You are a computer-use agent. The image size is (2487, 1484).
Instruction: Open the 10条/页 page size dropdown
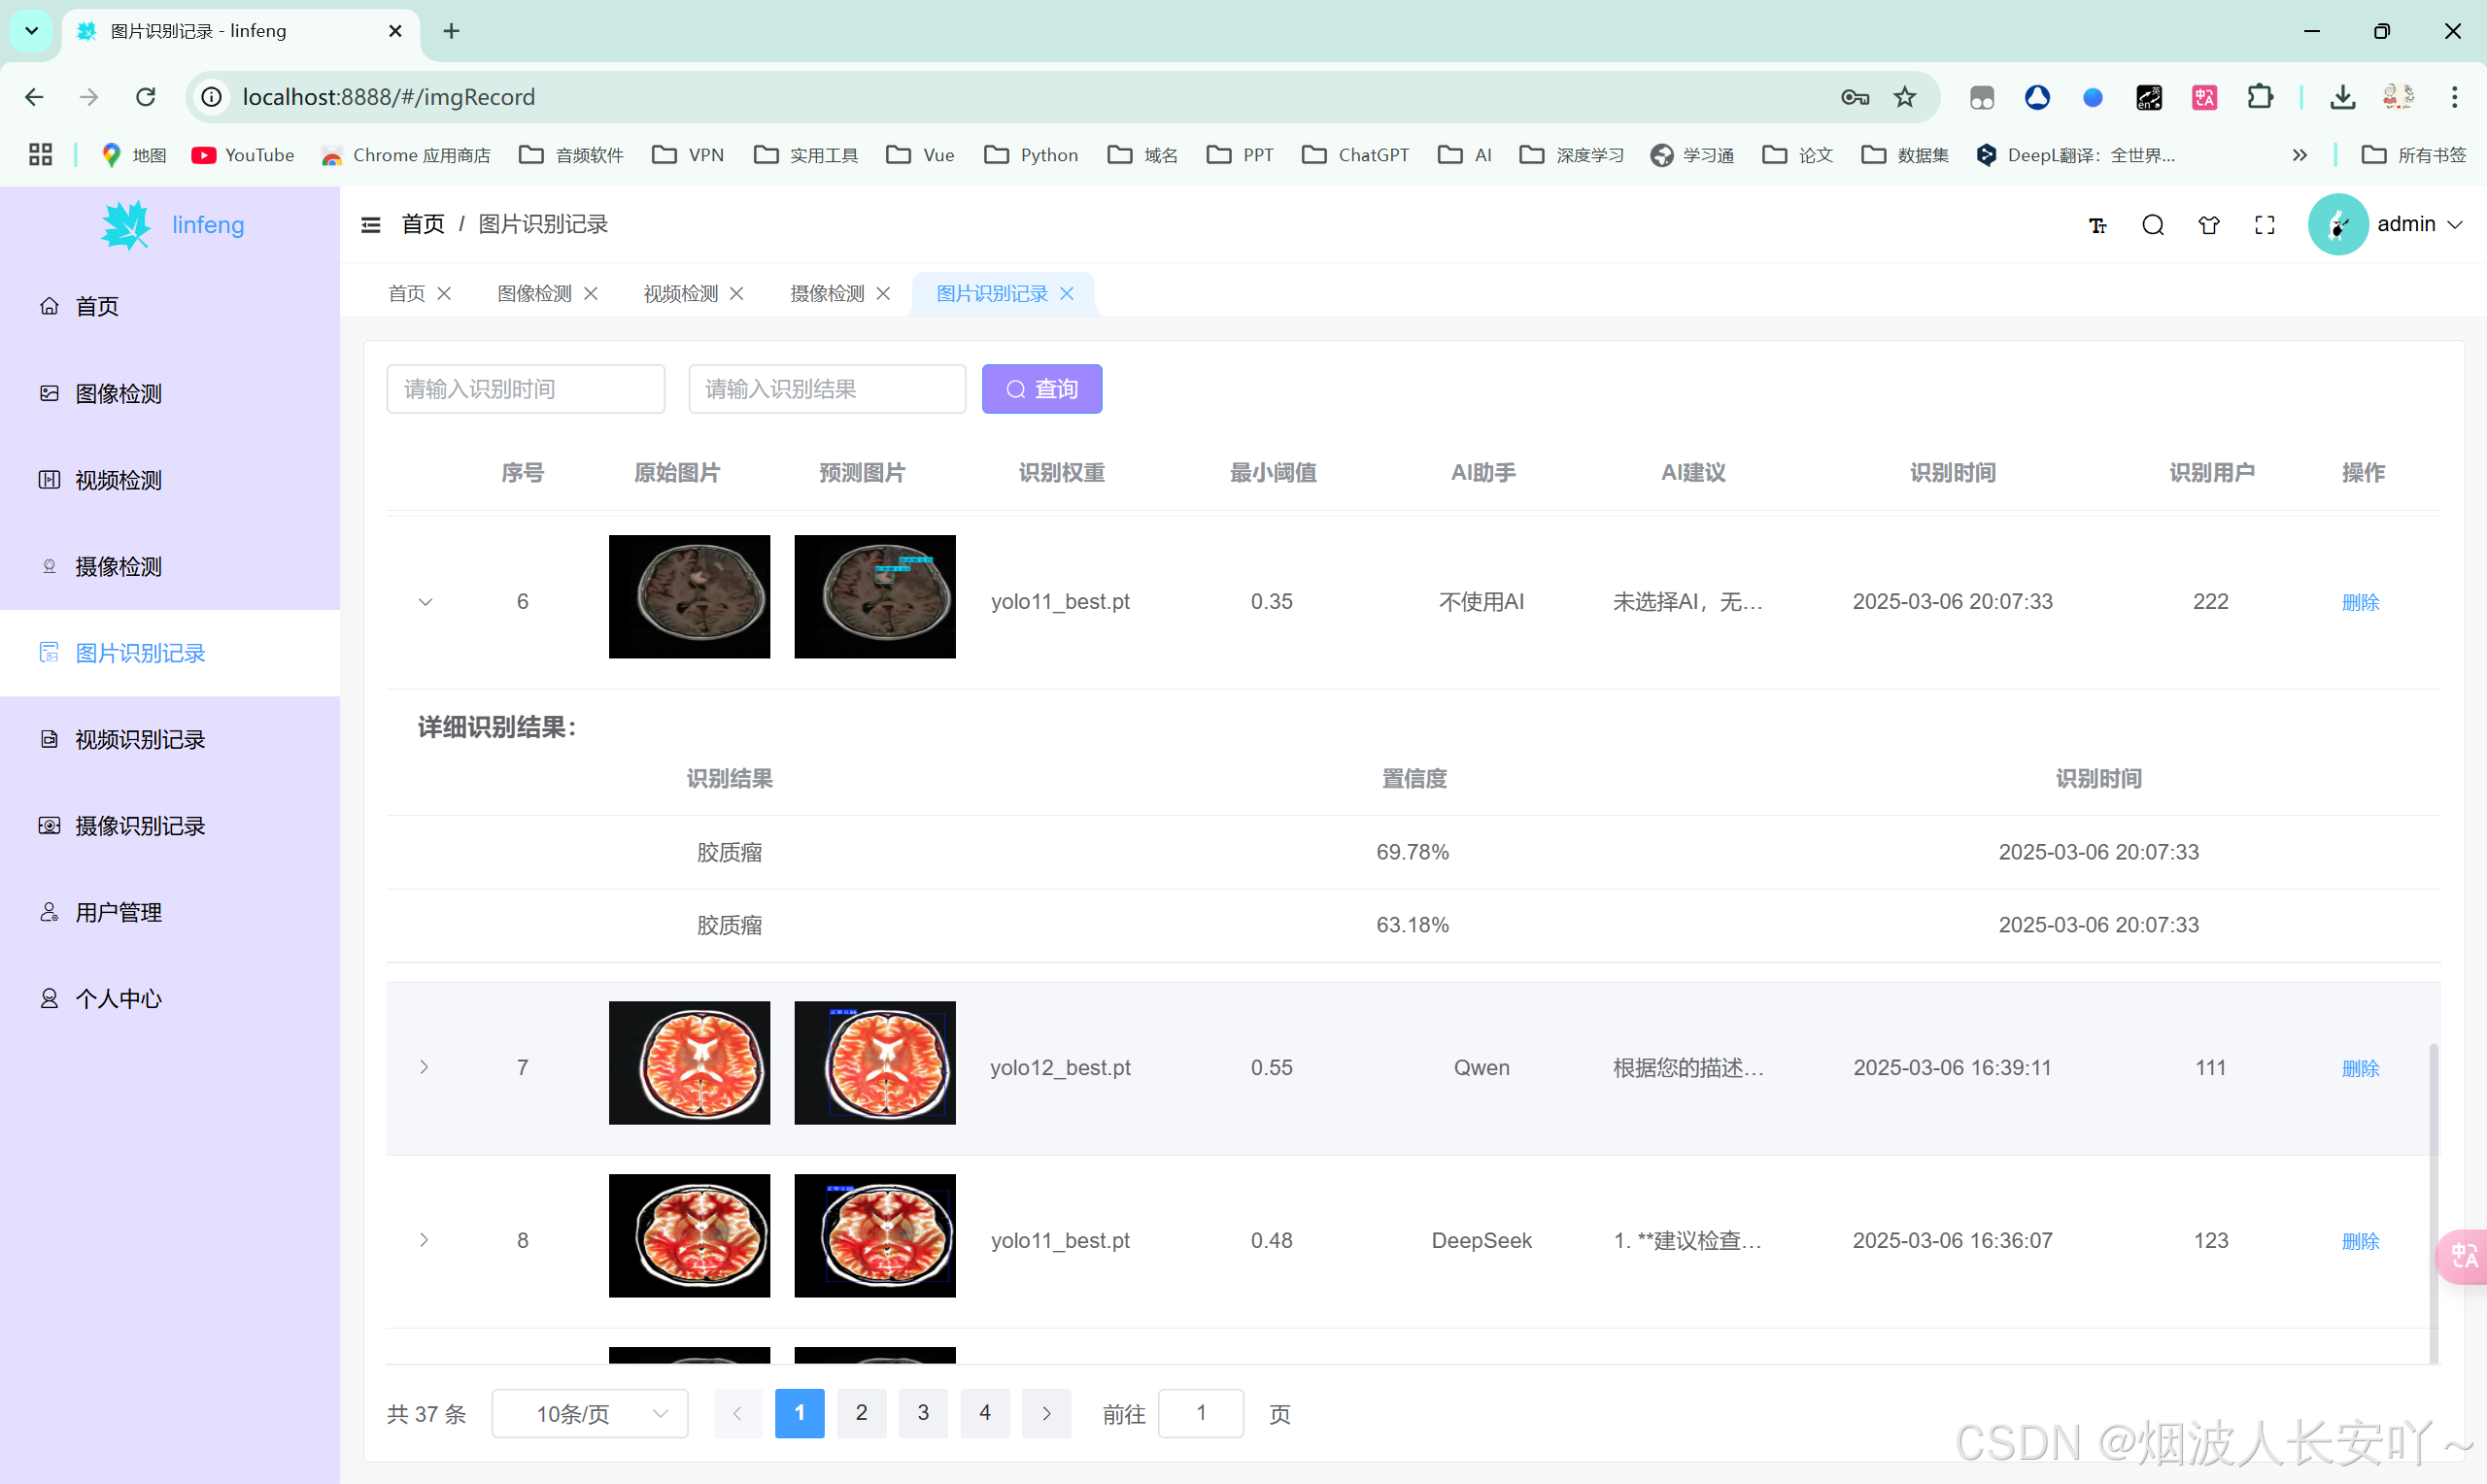(590, 1413)
